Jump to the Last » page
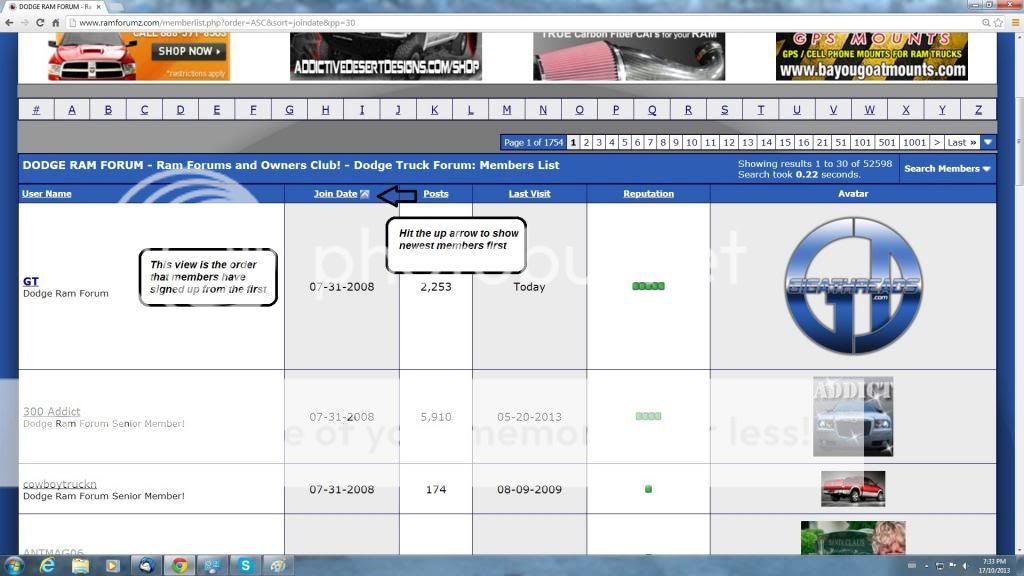The image size is (1024, 576). pos(962,142)
